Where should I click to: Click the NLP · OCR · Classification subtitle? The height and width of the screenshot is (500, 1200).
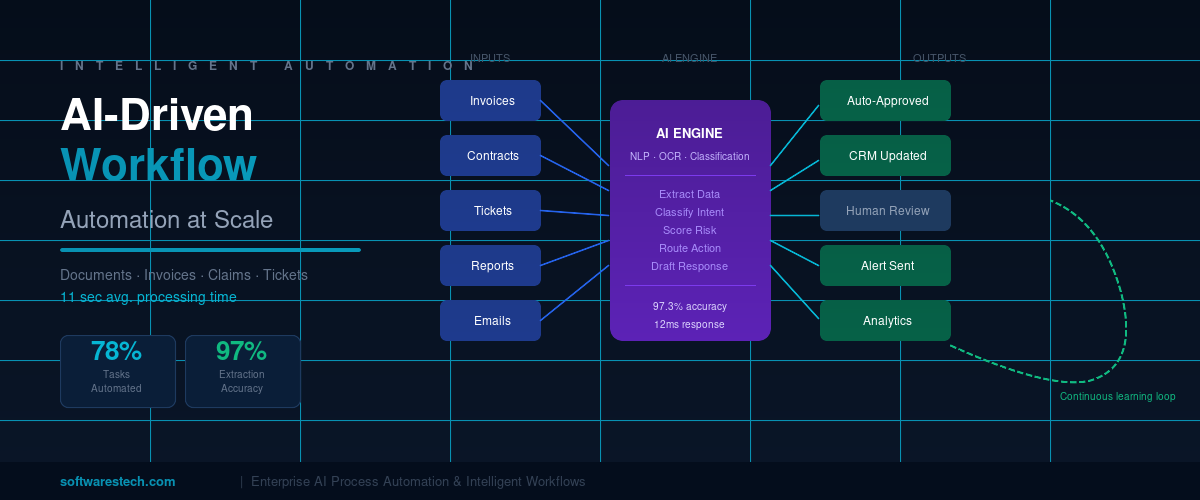689,156
